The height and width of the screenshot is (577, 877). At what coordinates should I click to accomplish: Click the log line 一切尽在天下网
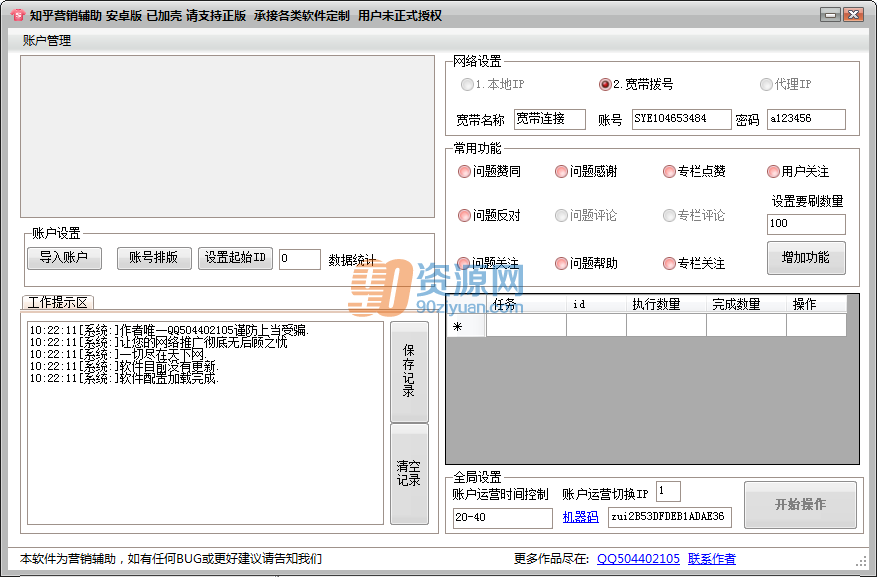click(x=118, y=354)
